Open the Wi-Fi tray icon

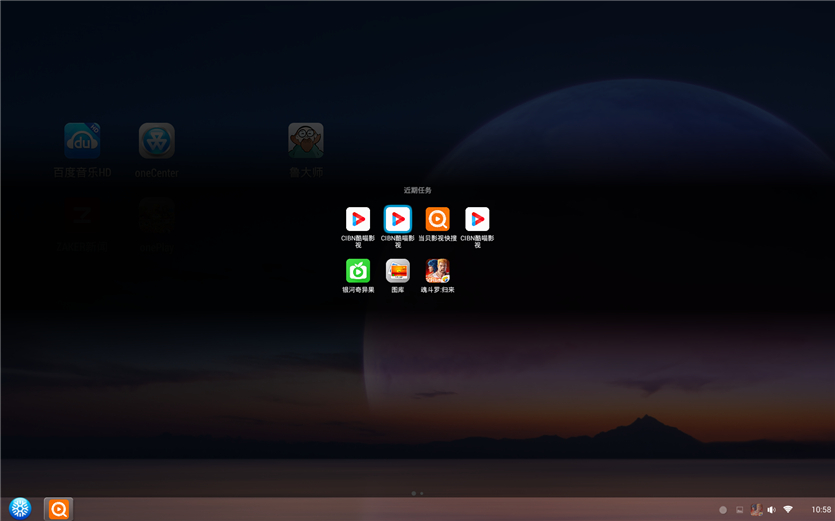[x=788, y=509]
